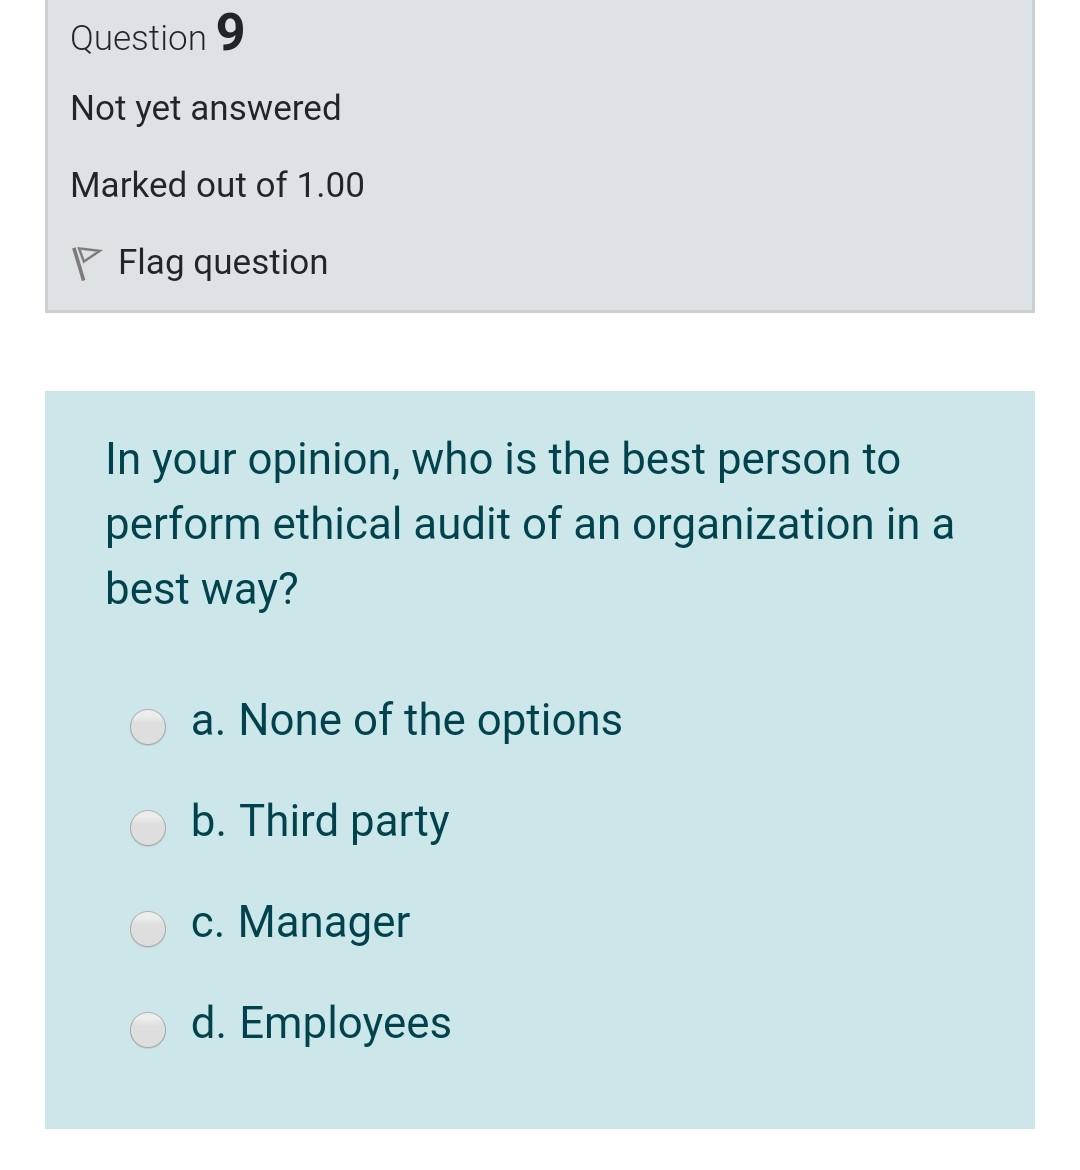This screenshot has width=1080, height=1170.
Task: Click the Question 9 heading
Action: click(x=156, y=36)
